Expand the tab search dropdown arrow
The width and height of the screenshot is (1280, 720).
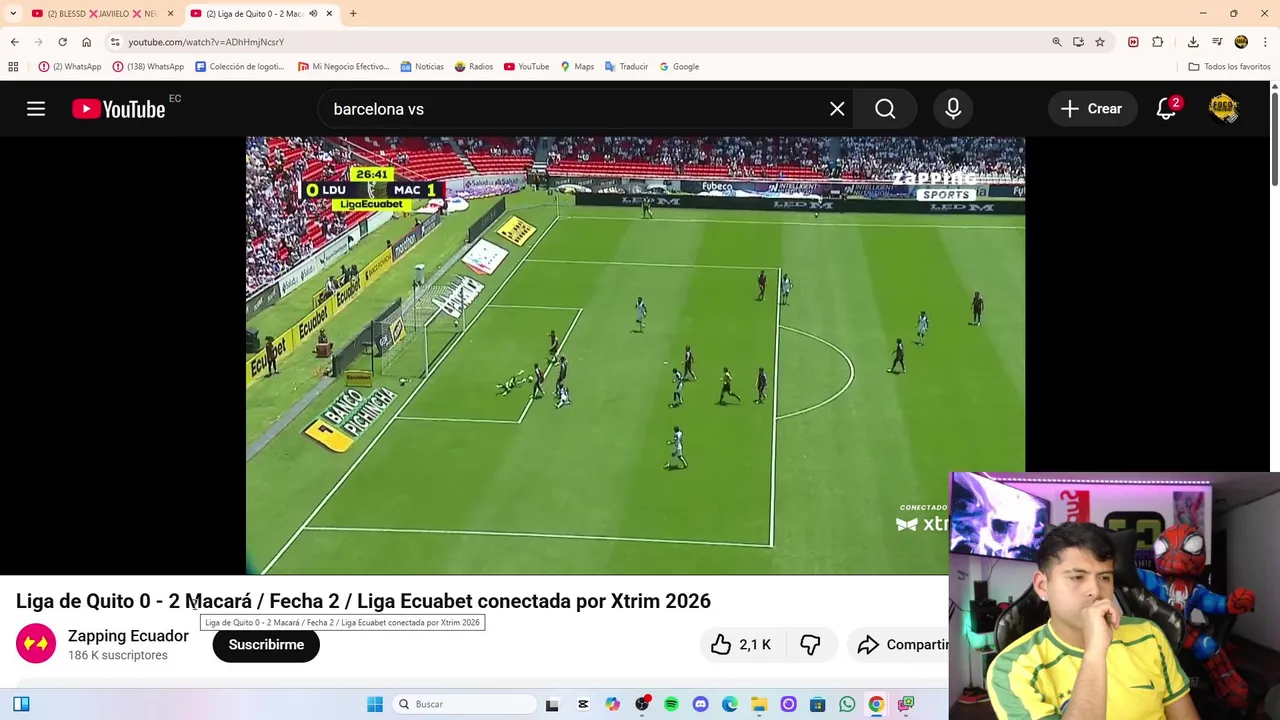[x=13, y=14]
